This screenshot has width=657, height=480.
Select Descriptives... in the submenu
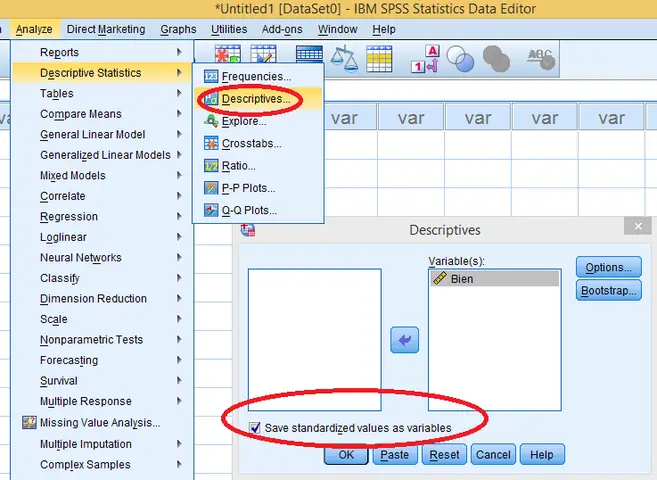point(258,99)
